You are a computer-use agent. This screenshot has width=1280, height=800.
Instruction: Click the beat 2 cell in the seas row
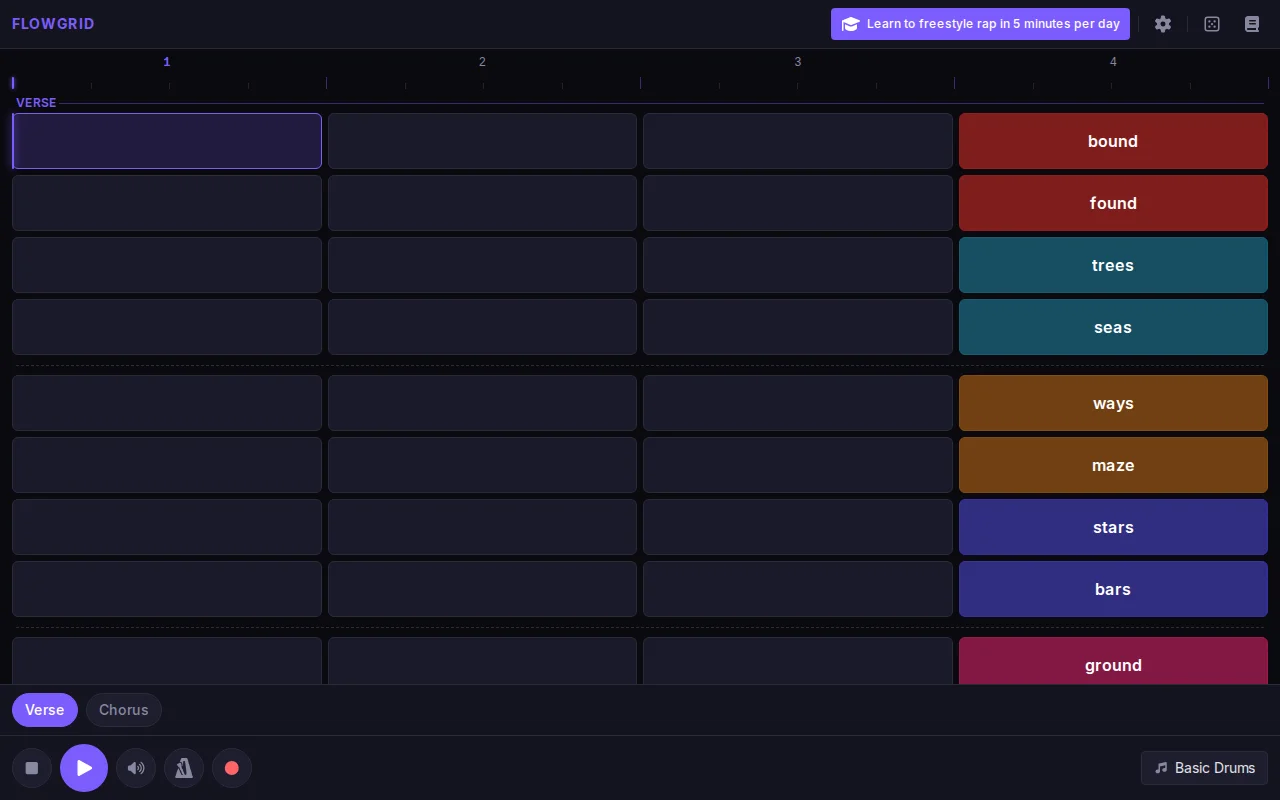click(x=482, y=327)
